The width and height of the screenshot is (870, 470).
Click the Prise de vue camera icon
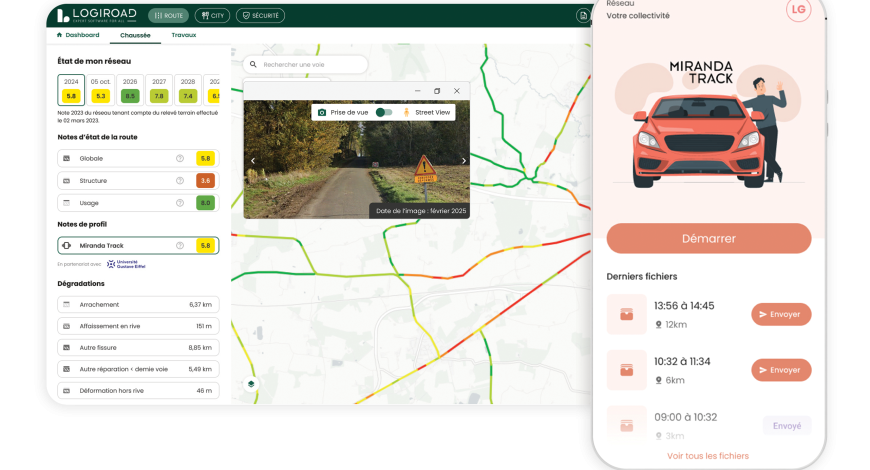pyautogui.click(x=322, y=112)
